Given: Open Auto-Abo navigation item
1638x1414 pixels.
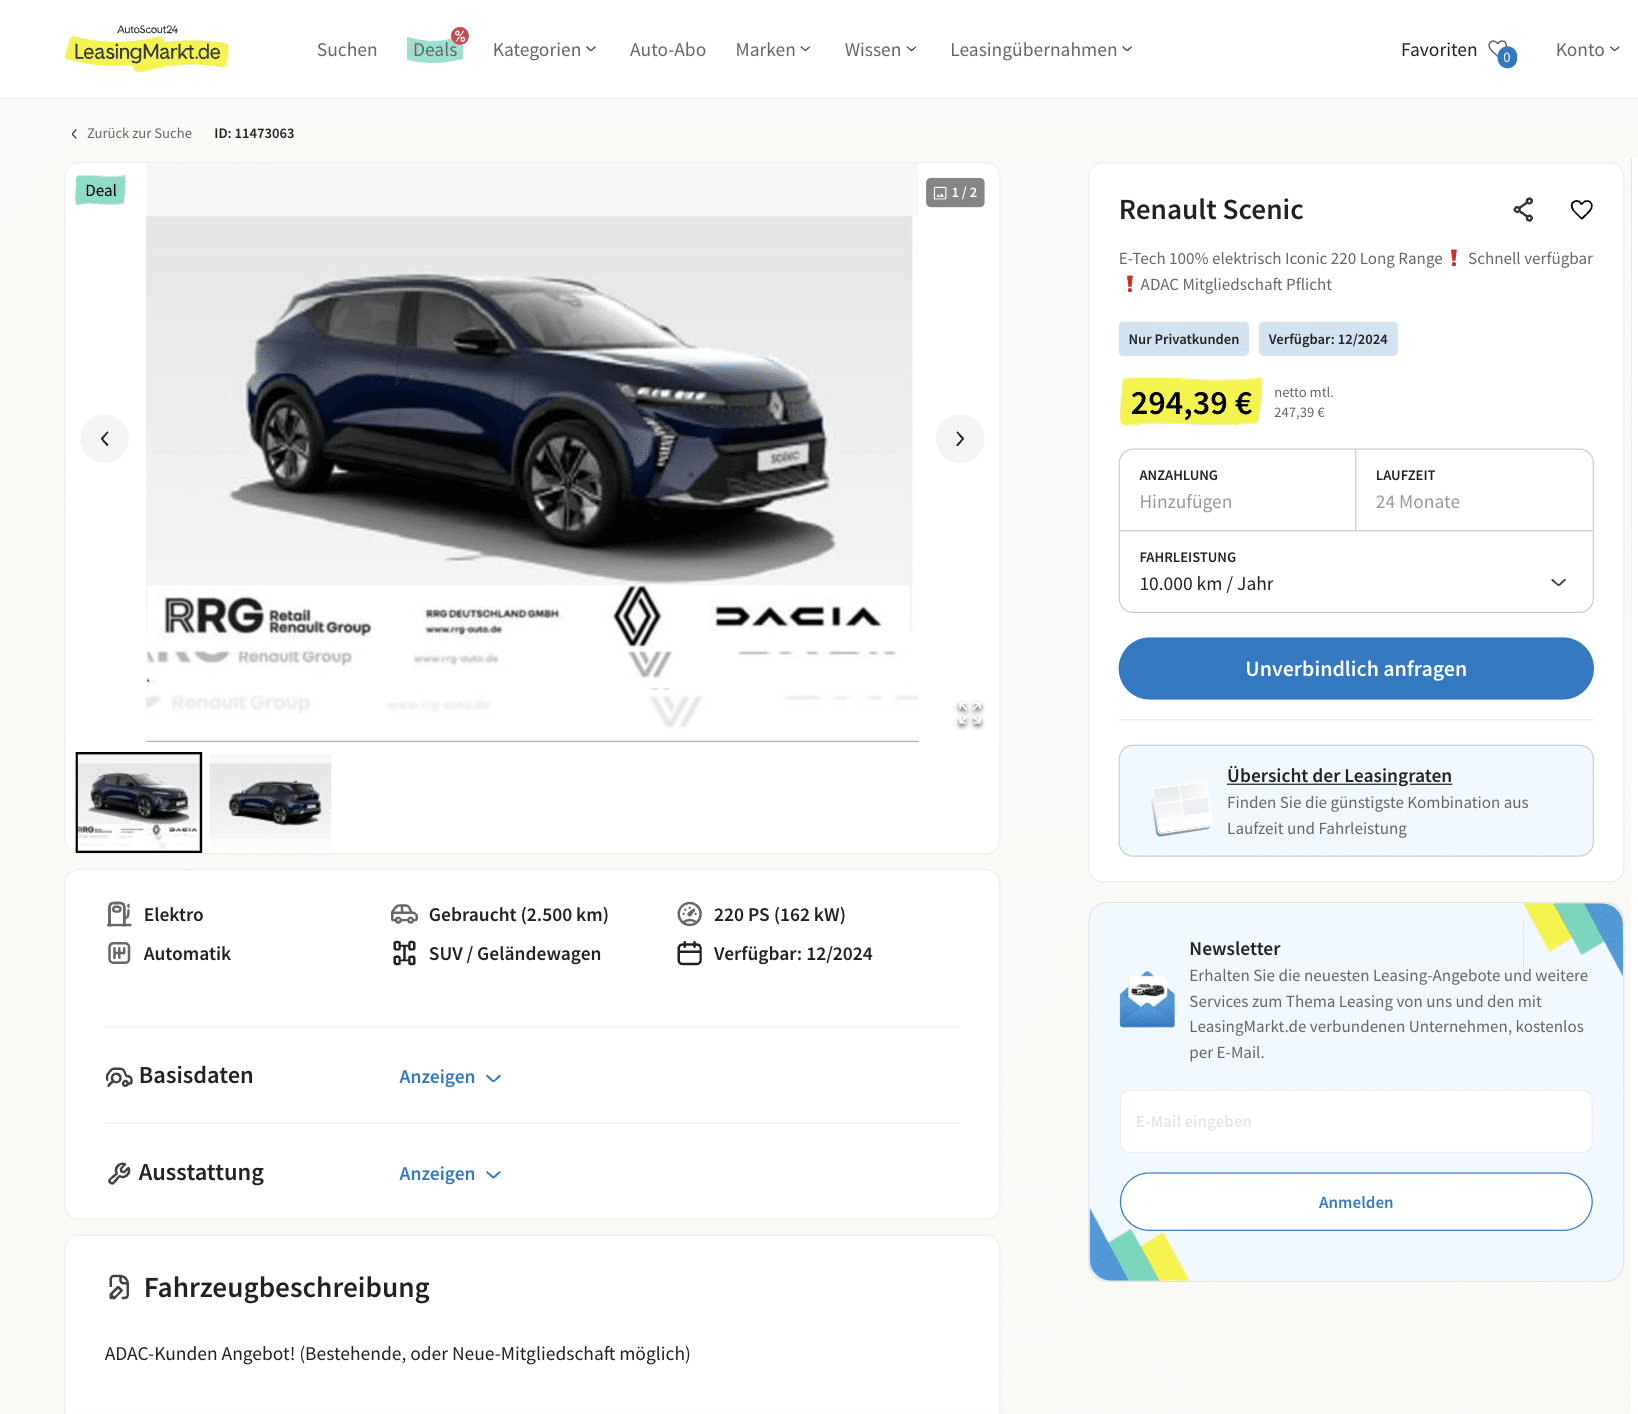Looking at the screenshot, I should tap(667, 50).
